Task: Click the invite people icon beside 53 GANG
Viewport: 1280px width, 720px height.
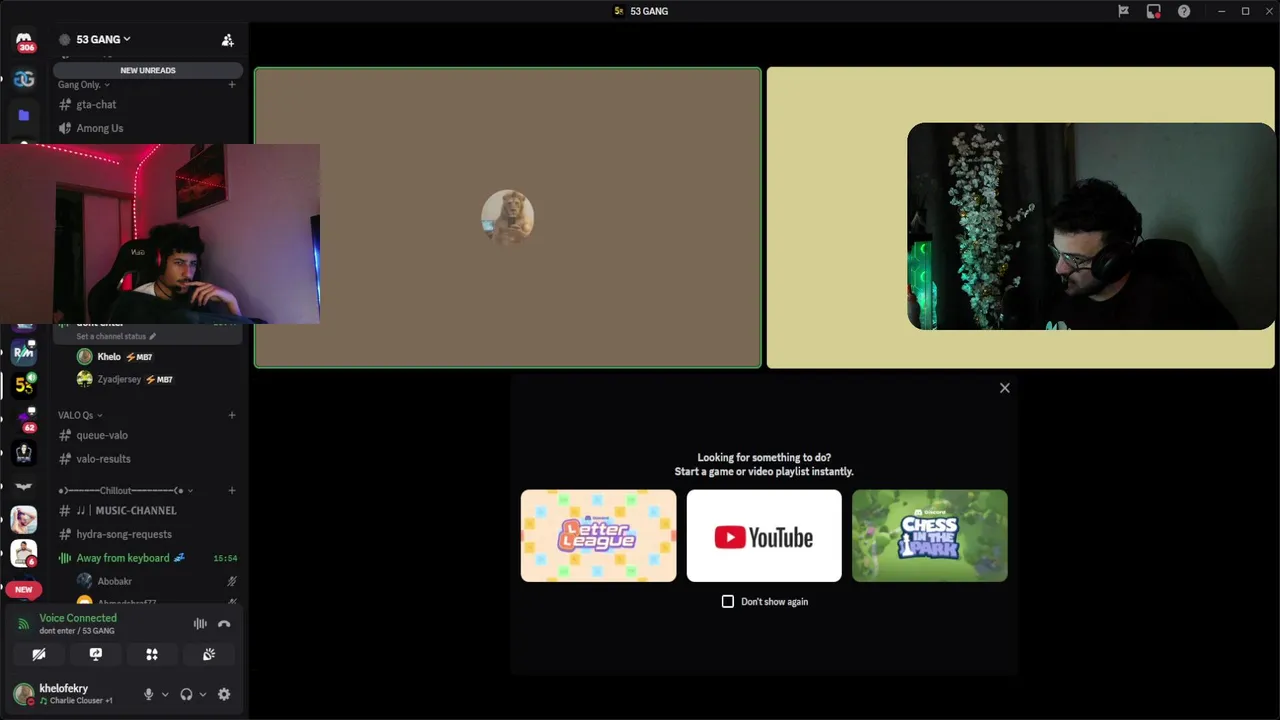Action: [x=227, y=40]
